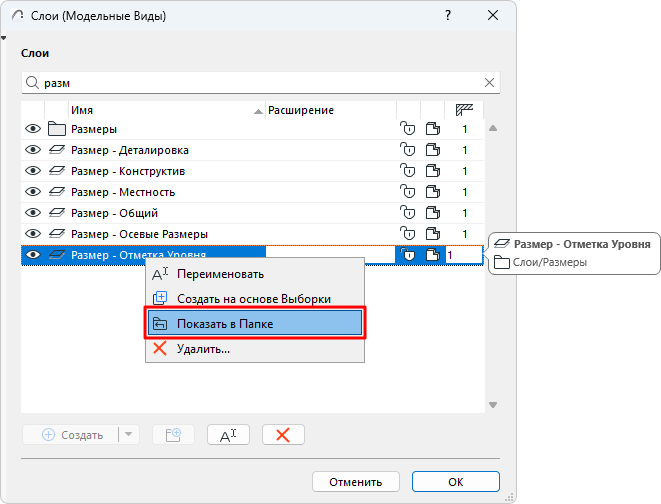Toggle visibility of the Размеры folder
The width and height of the screenshot is (661, 504).
point(32,129)
